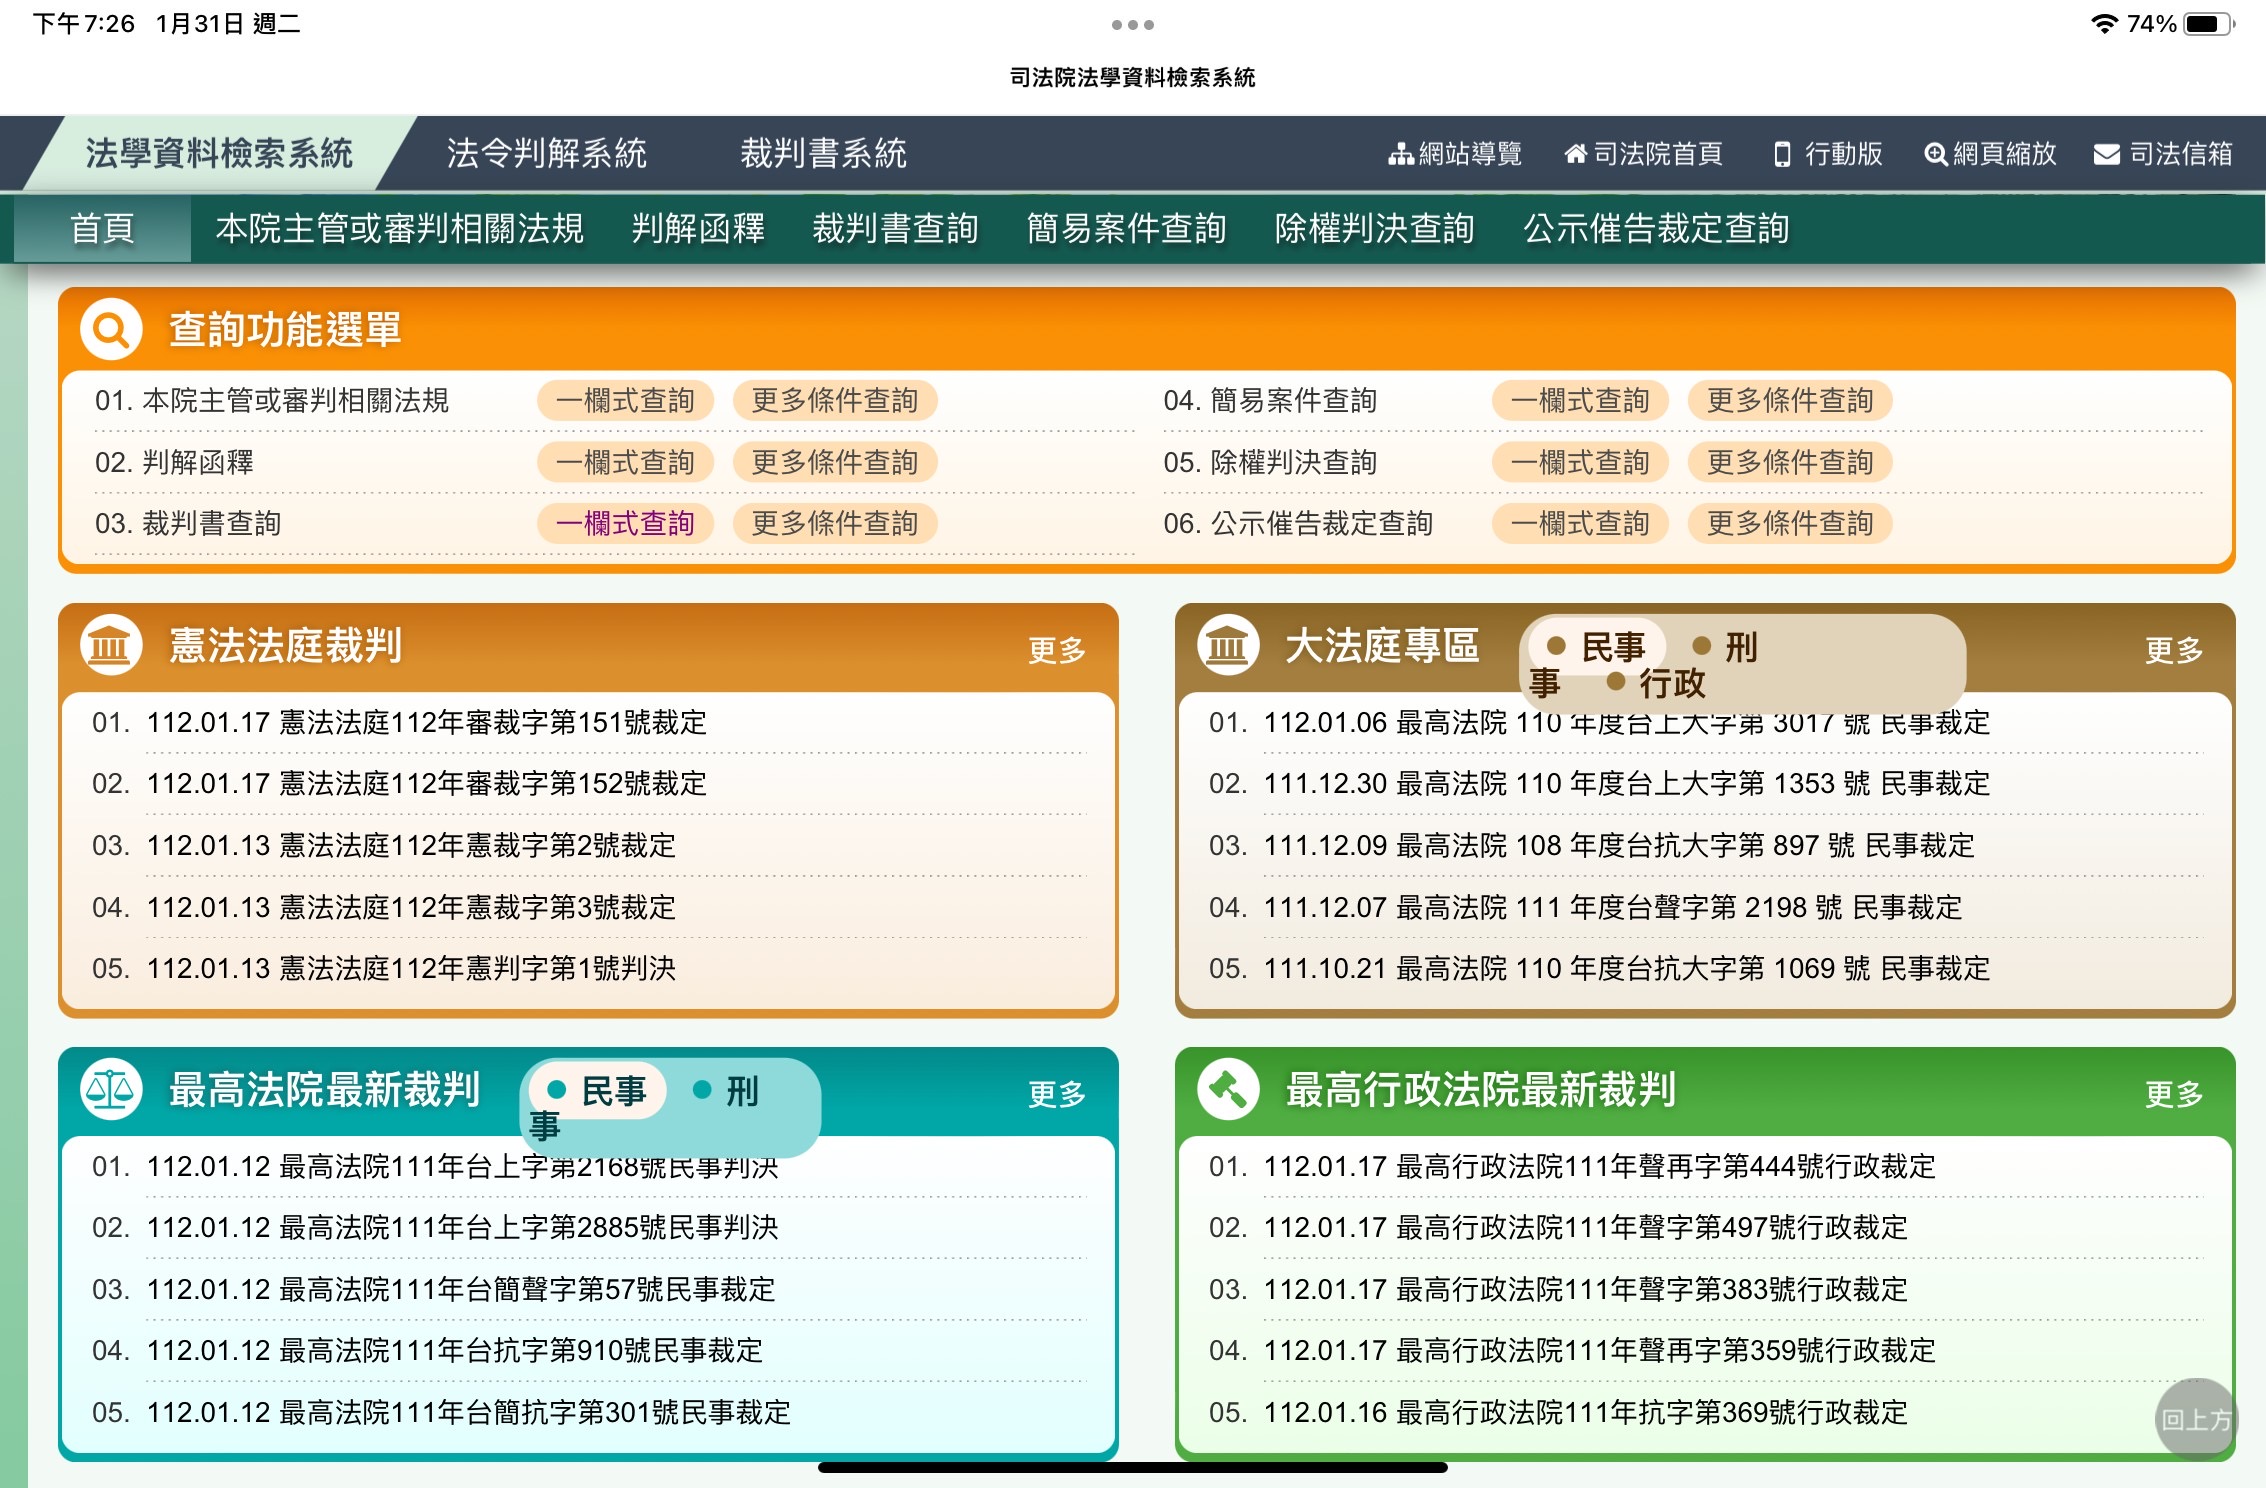Expand 更多 in 最高行政法院最新裁判 panel

2173,1094
